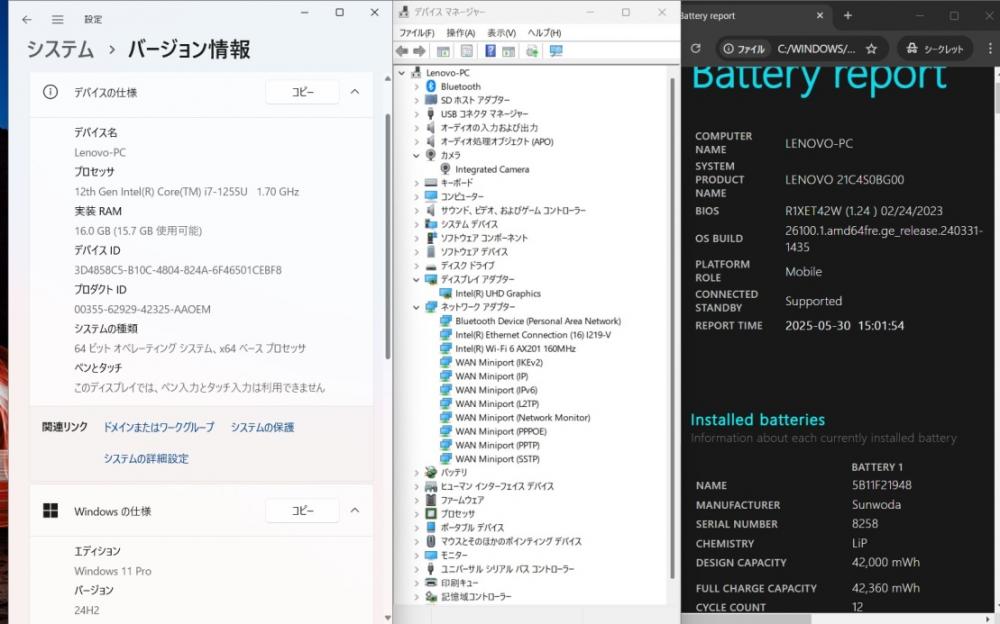Collapse the ネットワーク アダプター category
The height and width of the screenshot is (624, 1000).
(x=416, y=307)
